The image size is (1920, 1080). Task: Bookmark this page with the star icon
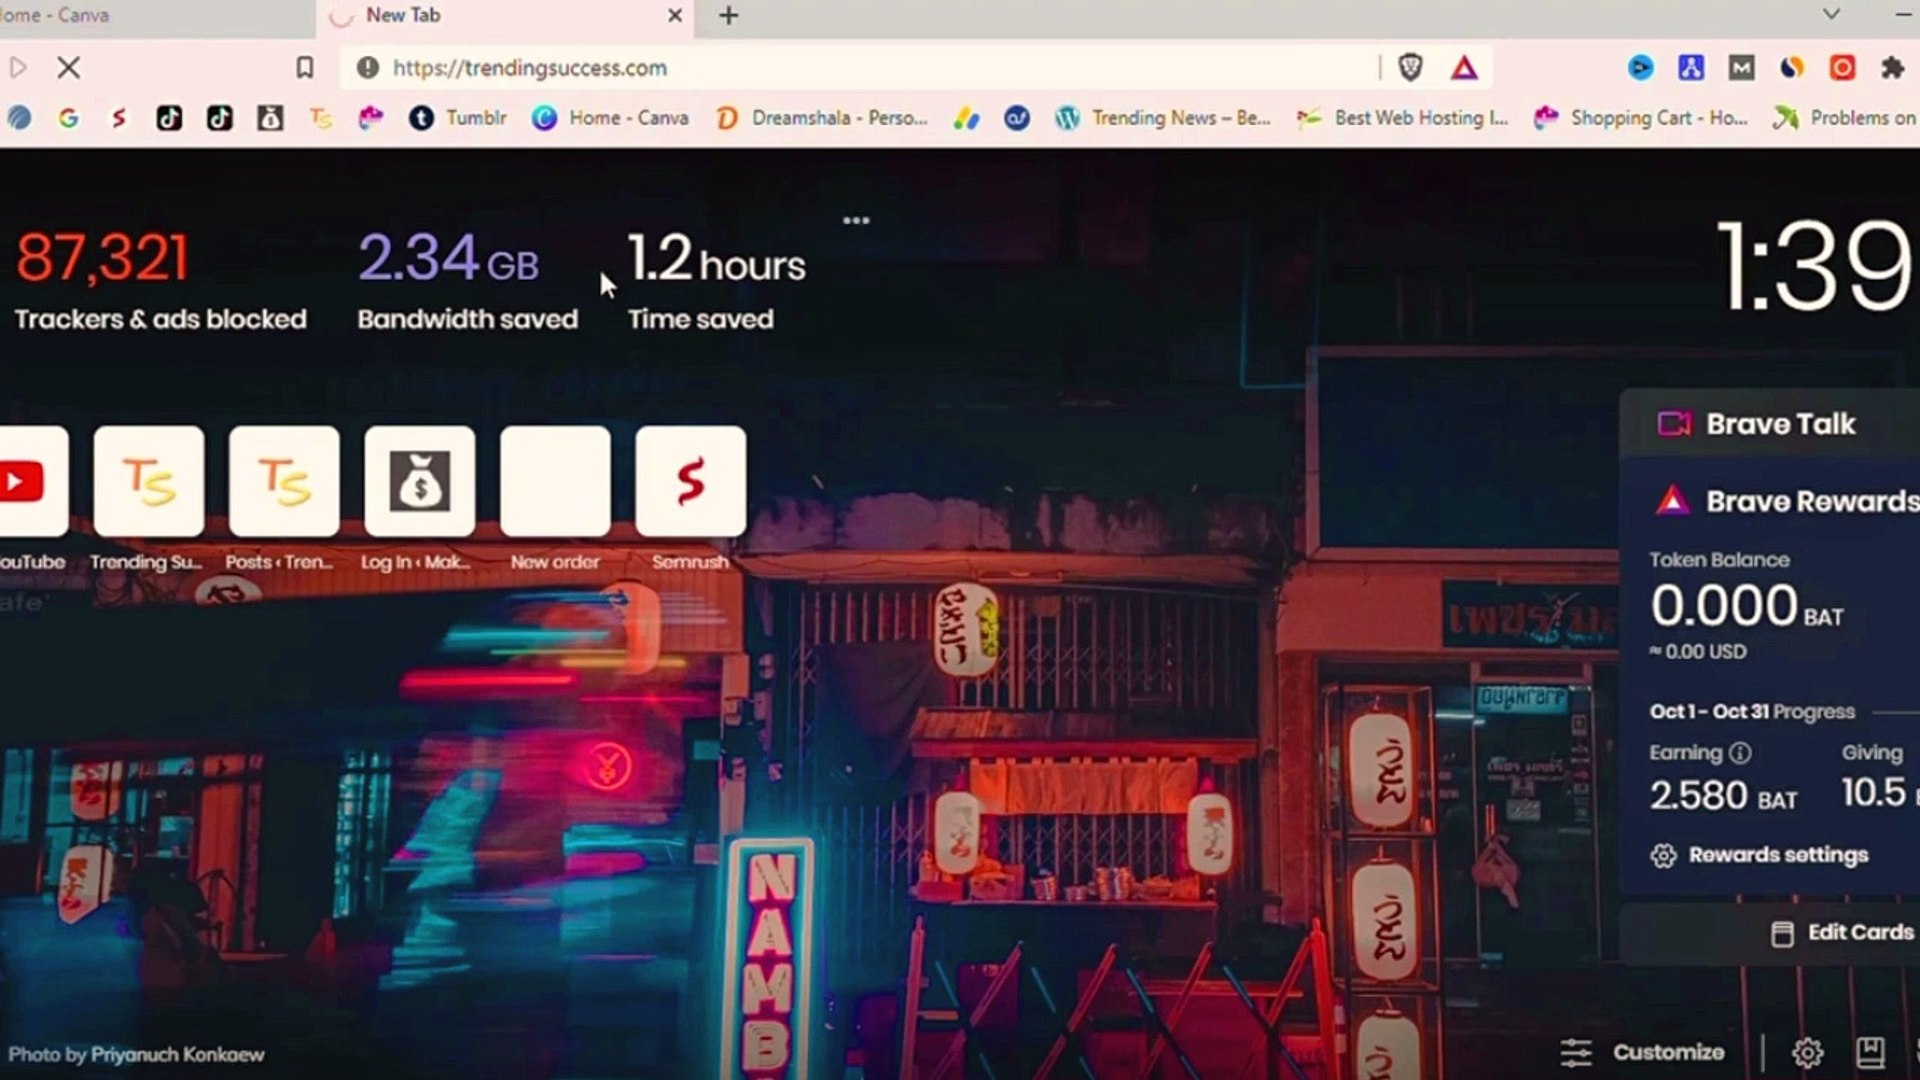(x=305, y=68)
